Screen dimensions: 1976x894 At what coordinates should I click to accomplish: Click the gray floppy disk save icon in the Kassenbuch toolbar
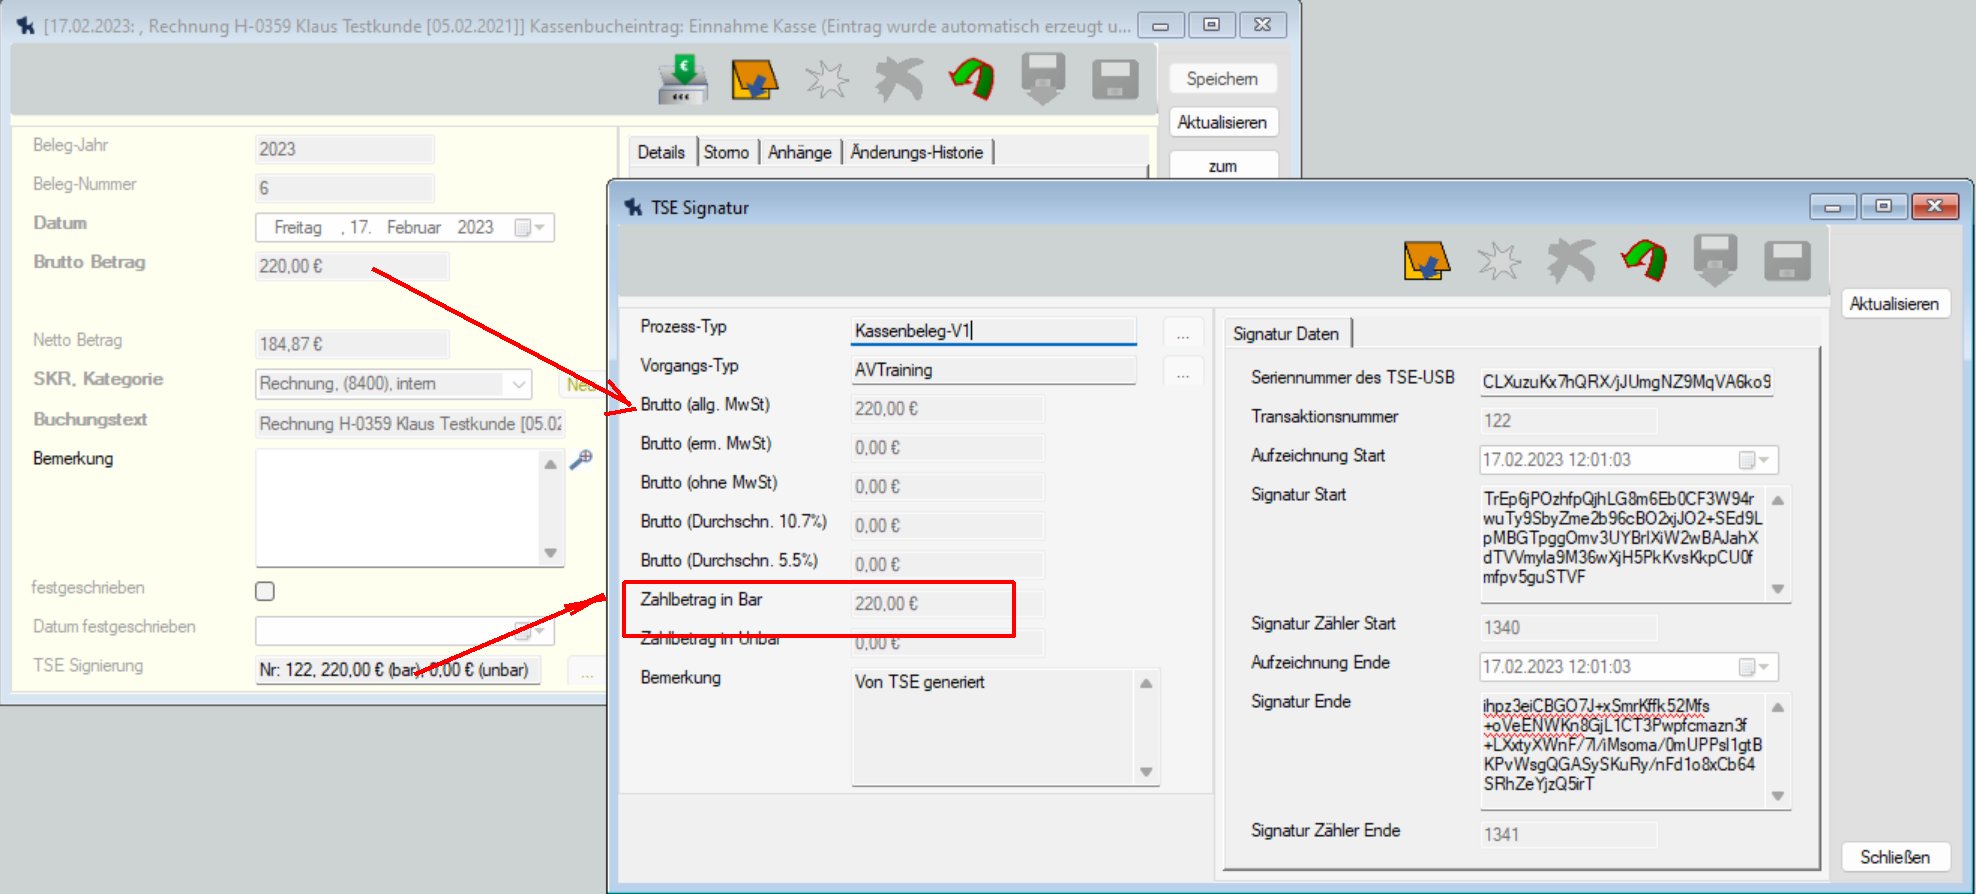click(1115, 80)
